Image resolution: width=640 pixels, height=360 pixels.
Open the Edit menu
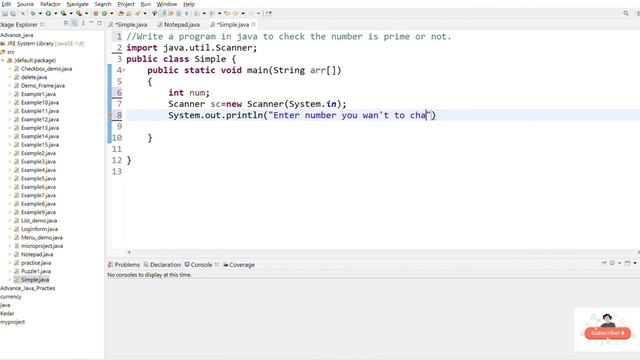[6, 4]
